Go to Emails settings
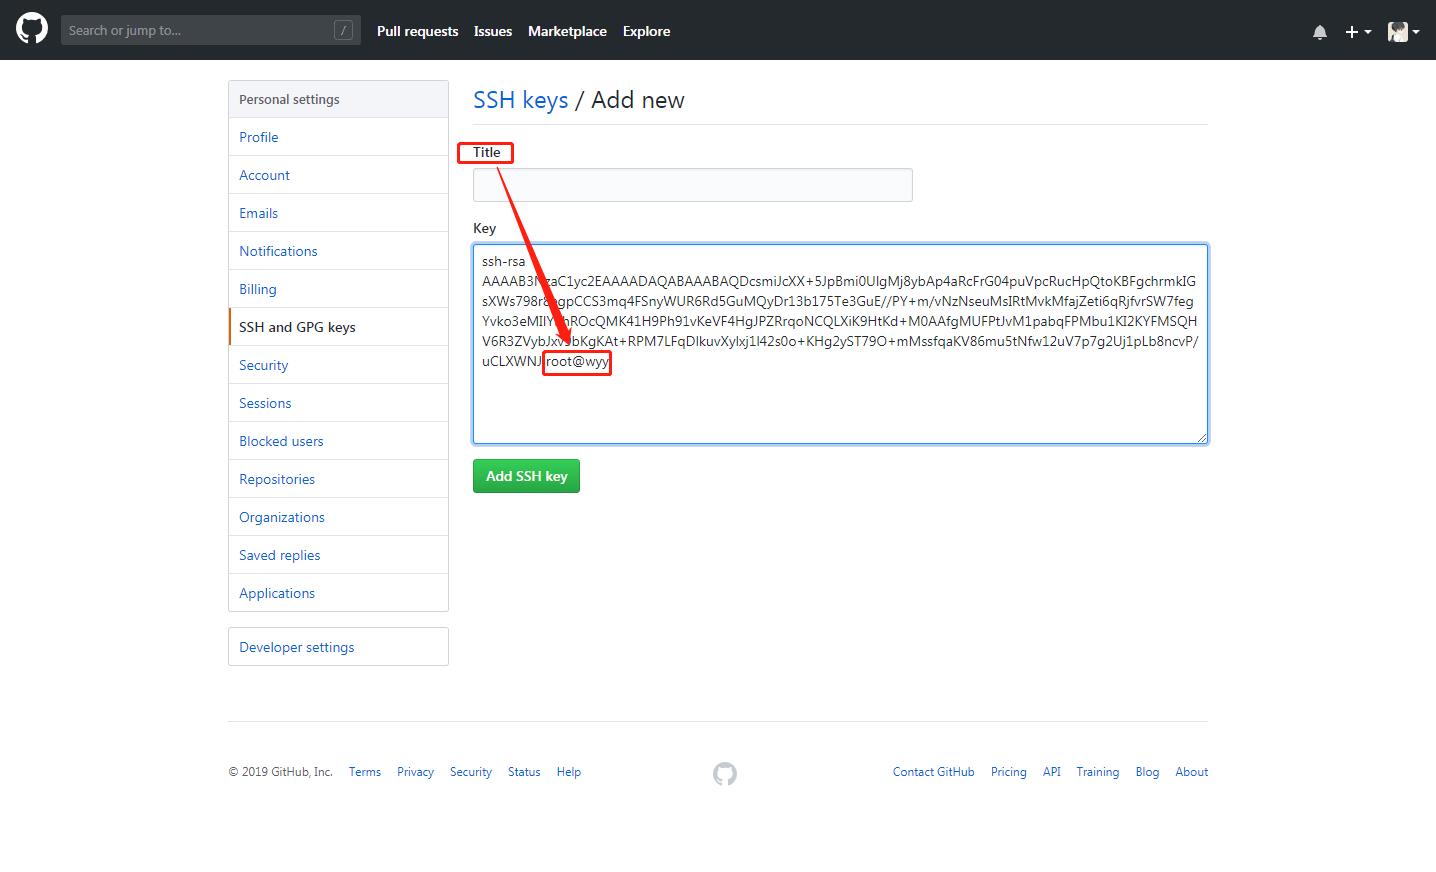The width and height of the screenshot is (1436, 872). 338,213
